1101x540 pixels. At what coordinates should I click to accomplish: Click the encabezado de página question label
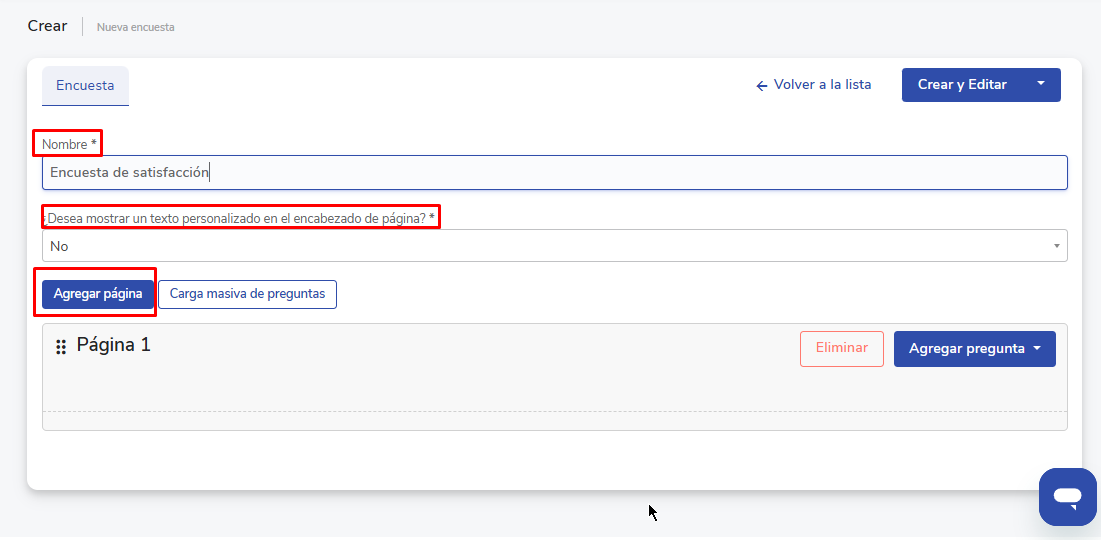pos(240,217)
